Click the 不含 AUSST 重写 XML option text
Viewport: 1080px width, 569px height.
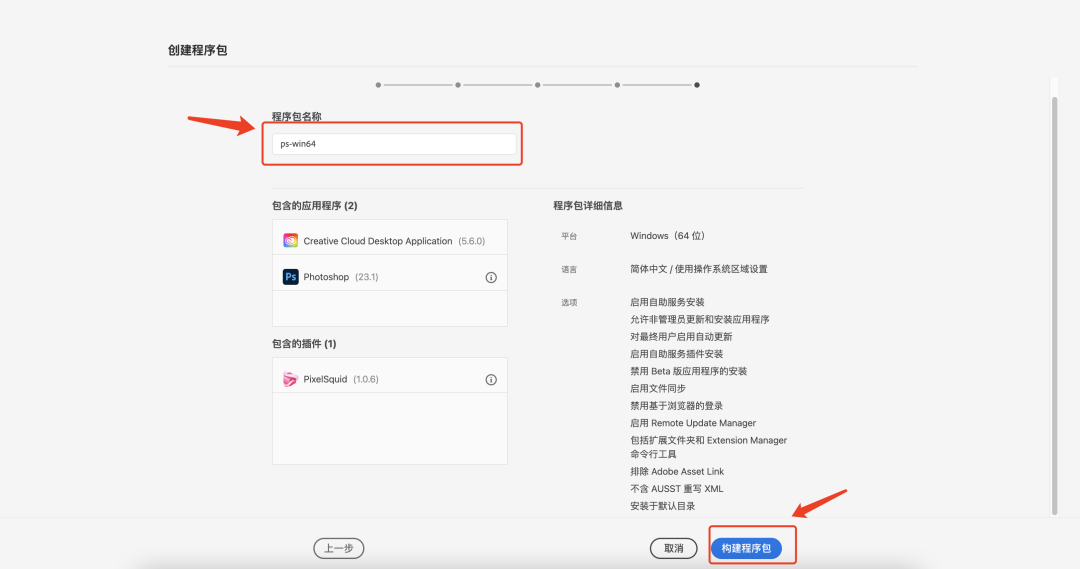[676, 489]
